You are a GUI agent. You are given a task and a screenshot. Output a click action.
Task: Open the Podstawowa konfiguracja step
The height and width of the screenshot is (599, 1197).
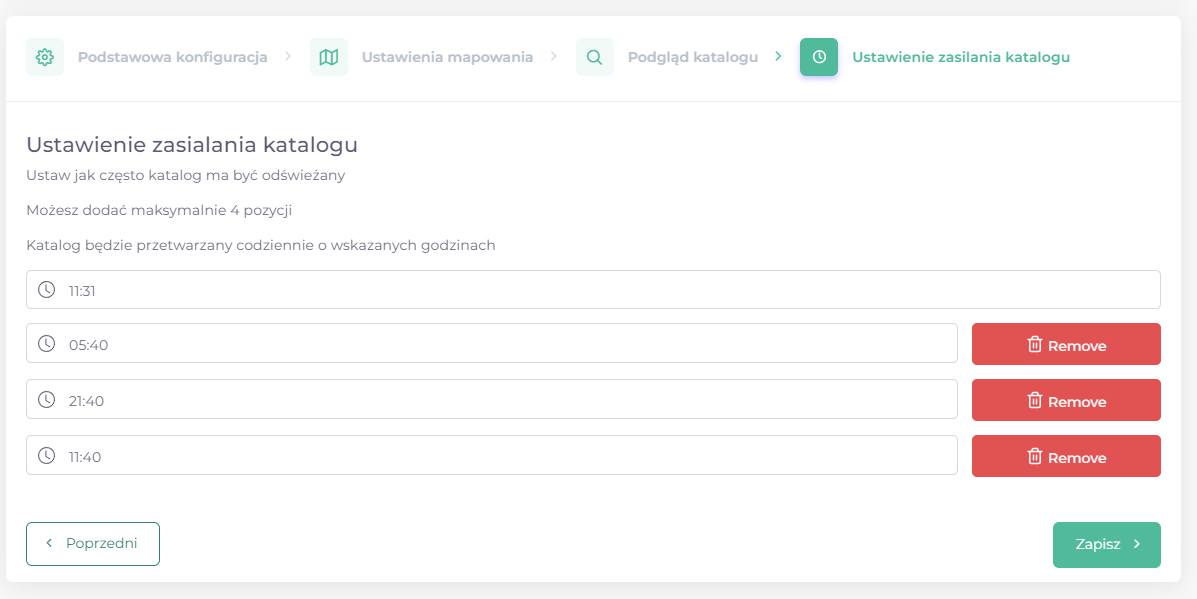click(173, 57)
